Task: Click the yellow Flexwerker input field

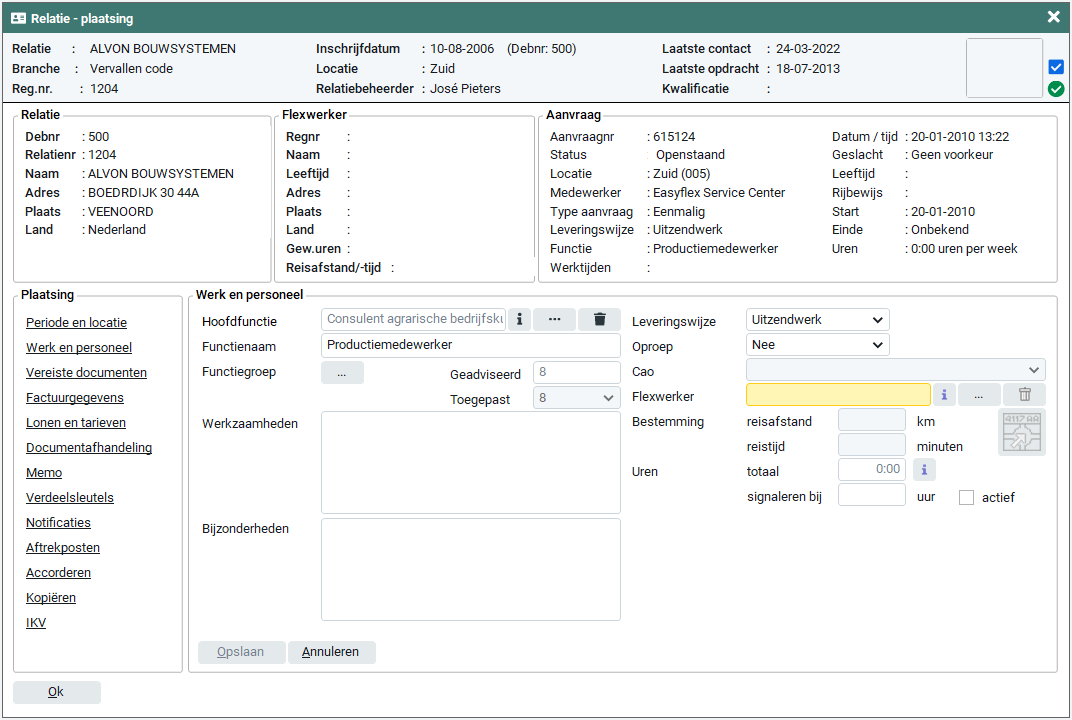Action: click(x=838, y=395)
